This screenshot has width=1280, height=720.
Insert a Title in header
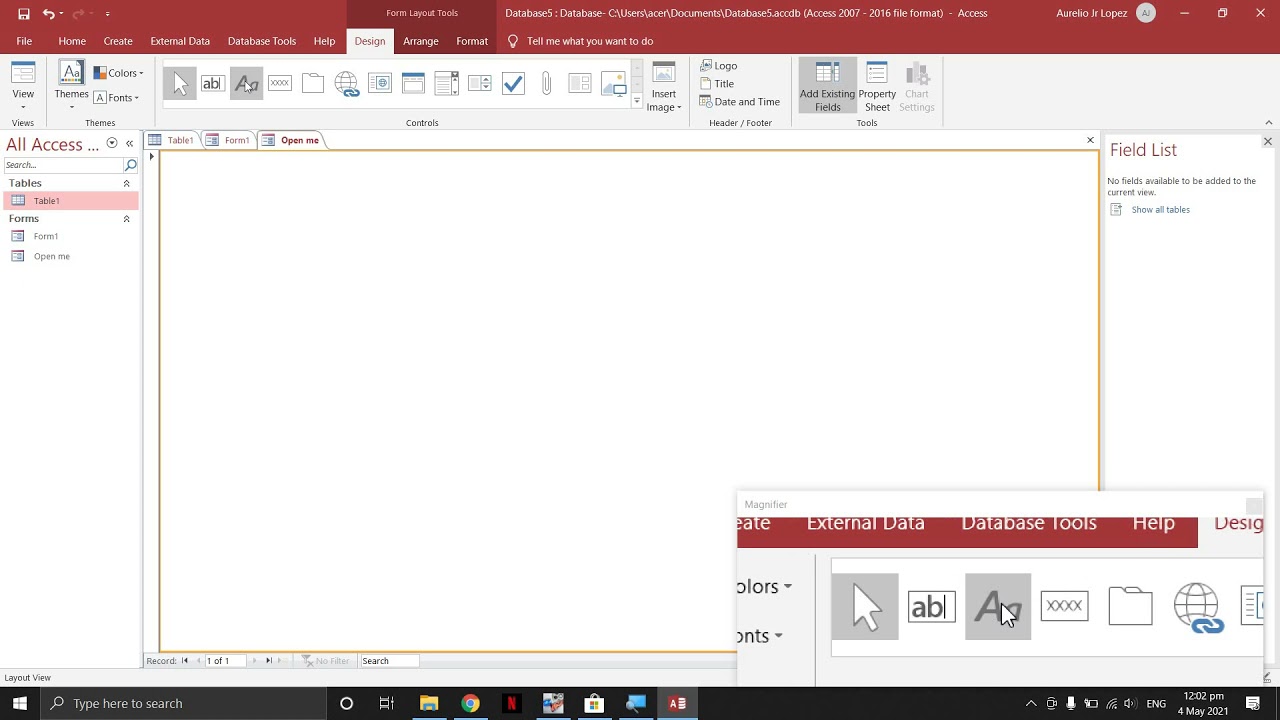pos(717,84)
